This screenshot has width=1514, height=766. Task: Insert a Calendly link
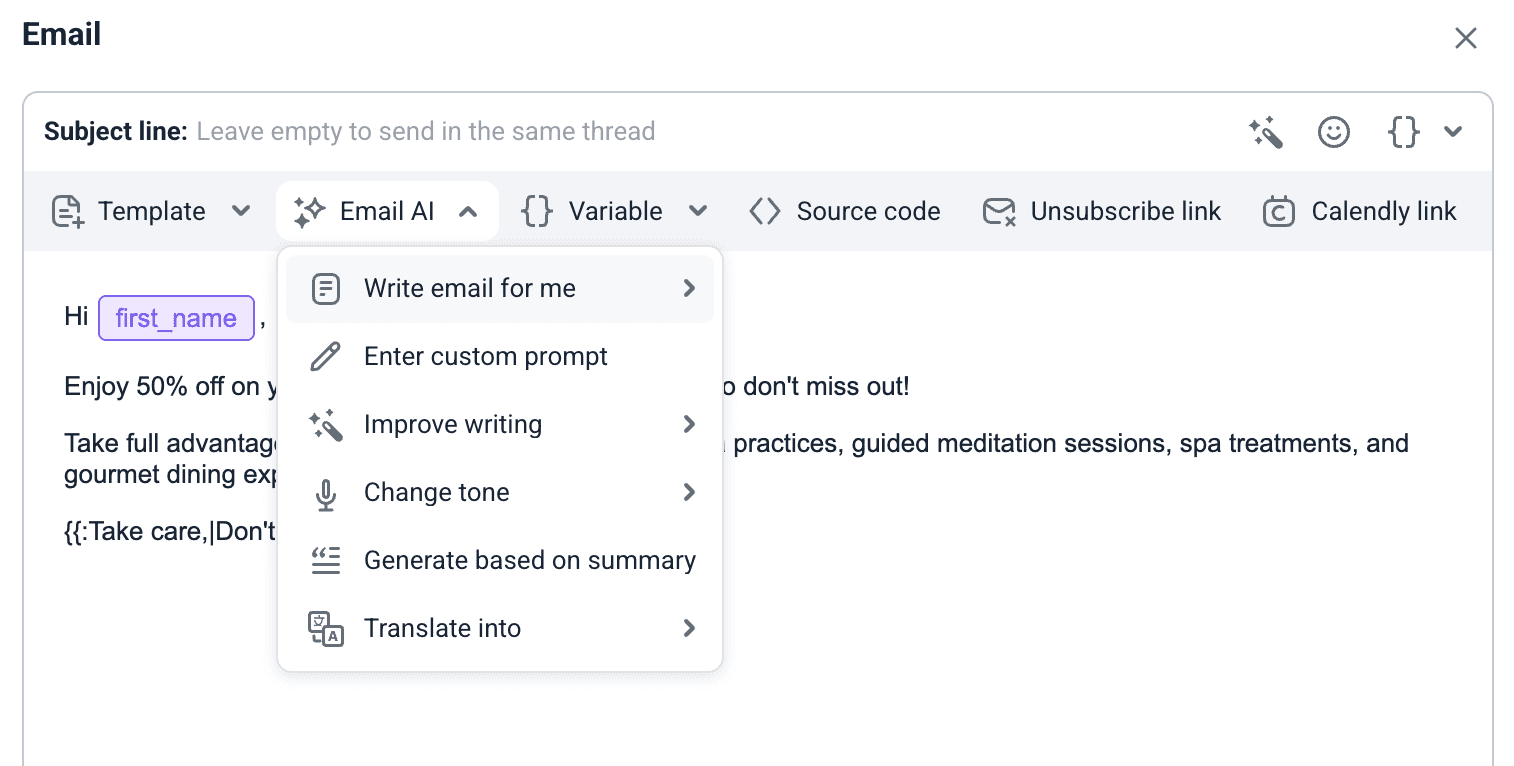(x=1360, y=211)
